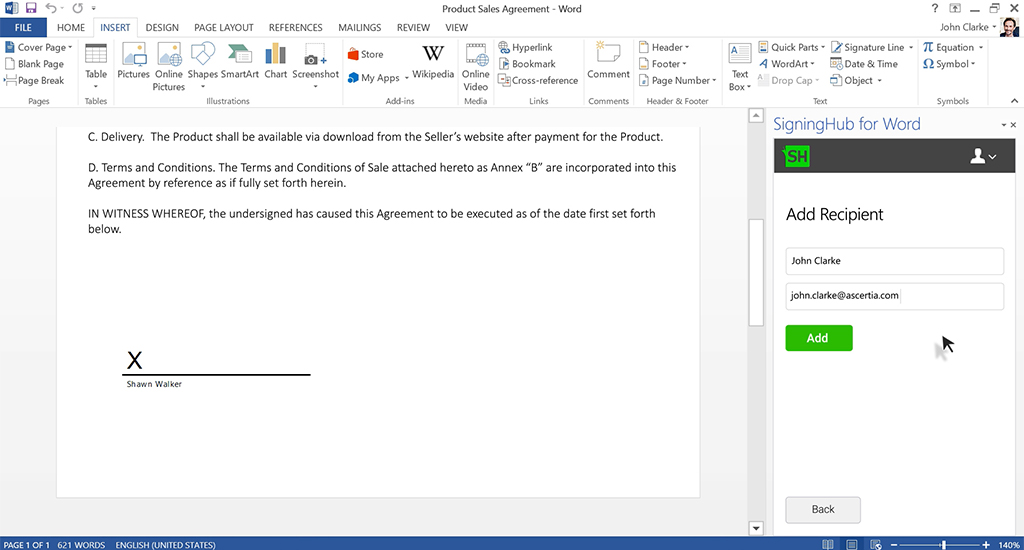Open SigningHub user account menu

pyautogui.click(x=984, y=156)
